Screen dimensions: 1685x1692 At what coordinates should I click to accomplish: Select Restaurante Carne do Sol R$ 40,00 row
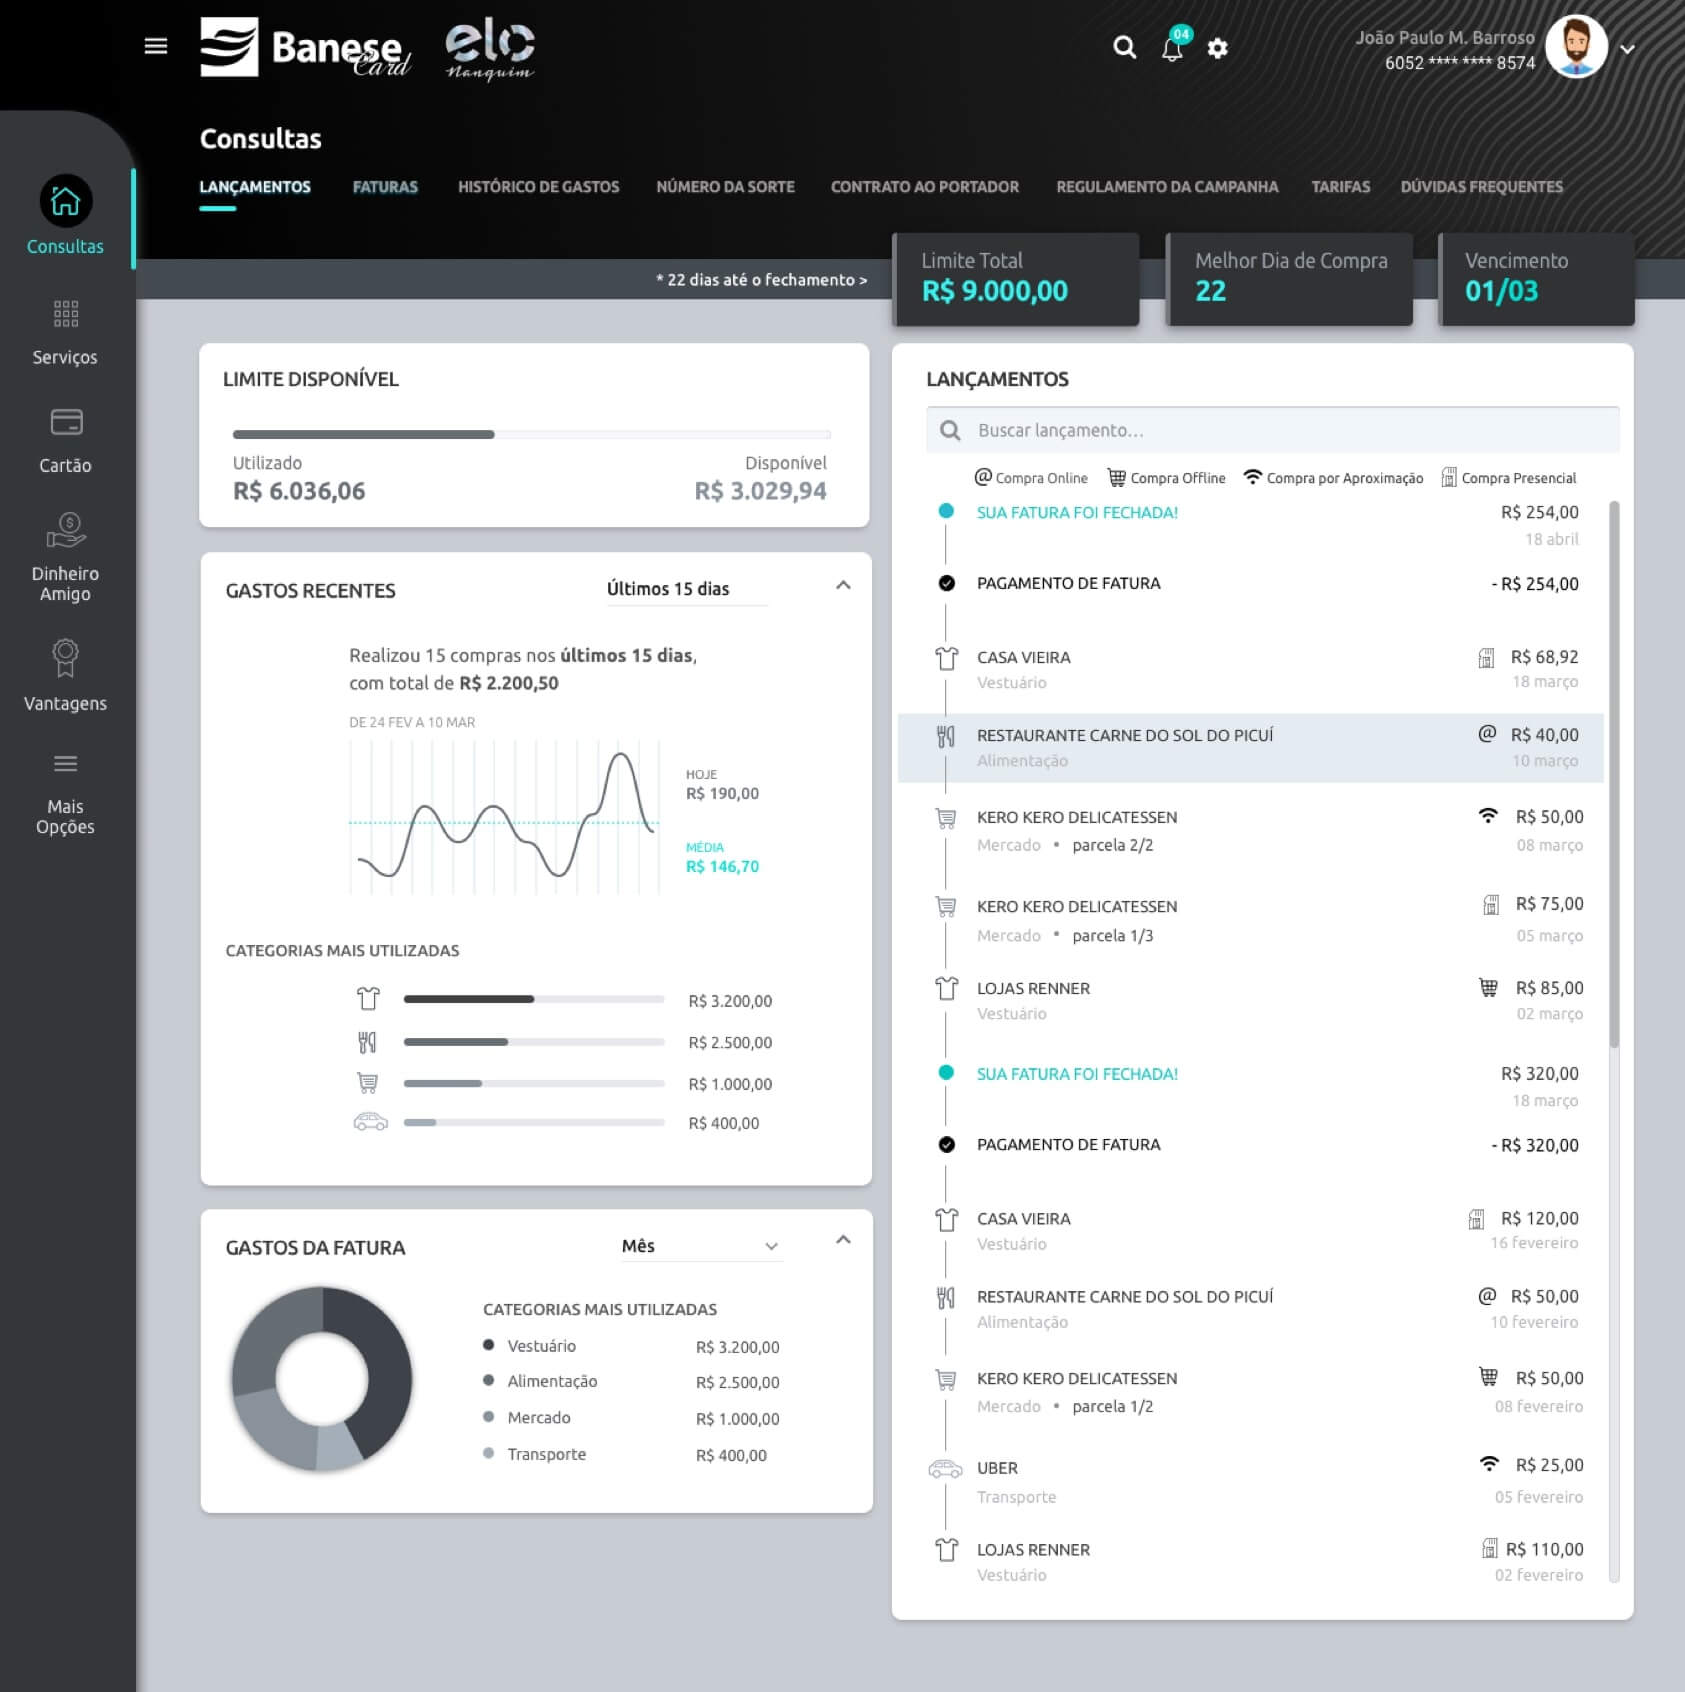click(1250, 747)
